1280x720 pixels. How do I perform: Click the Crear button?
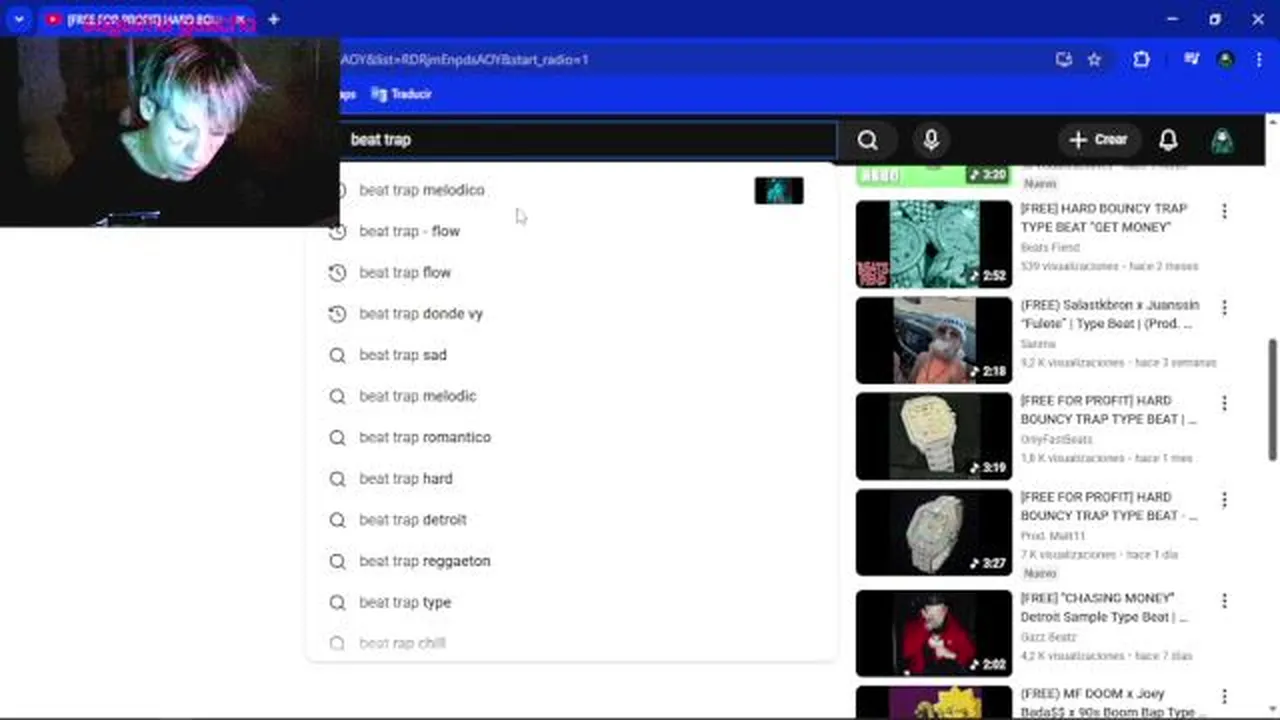(1097, 140)
